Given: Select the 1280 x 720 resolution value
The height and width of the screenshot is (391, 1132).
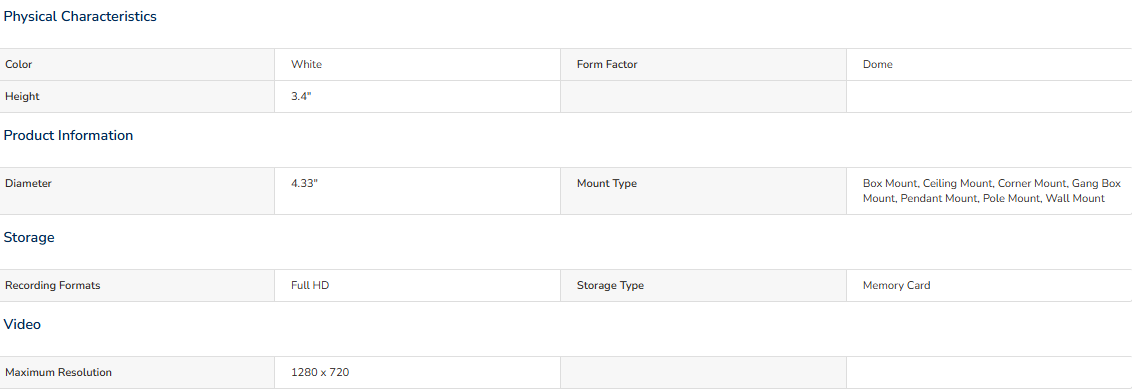Looking at the screenshot, I should tap(320, 373).
